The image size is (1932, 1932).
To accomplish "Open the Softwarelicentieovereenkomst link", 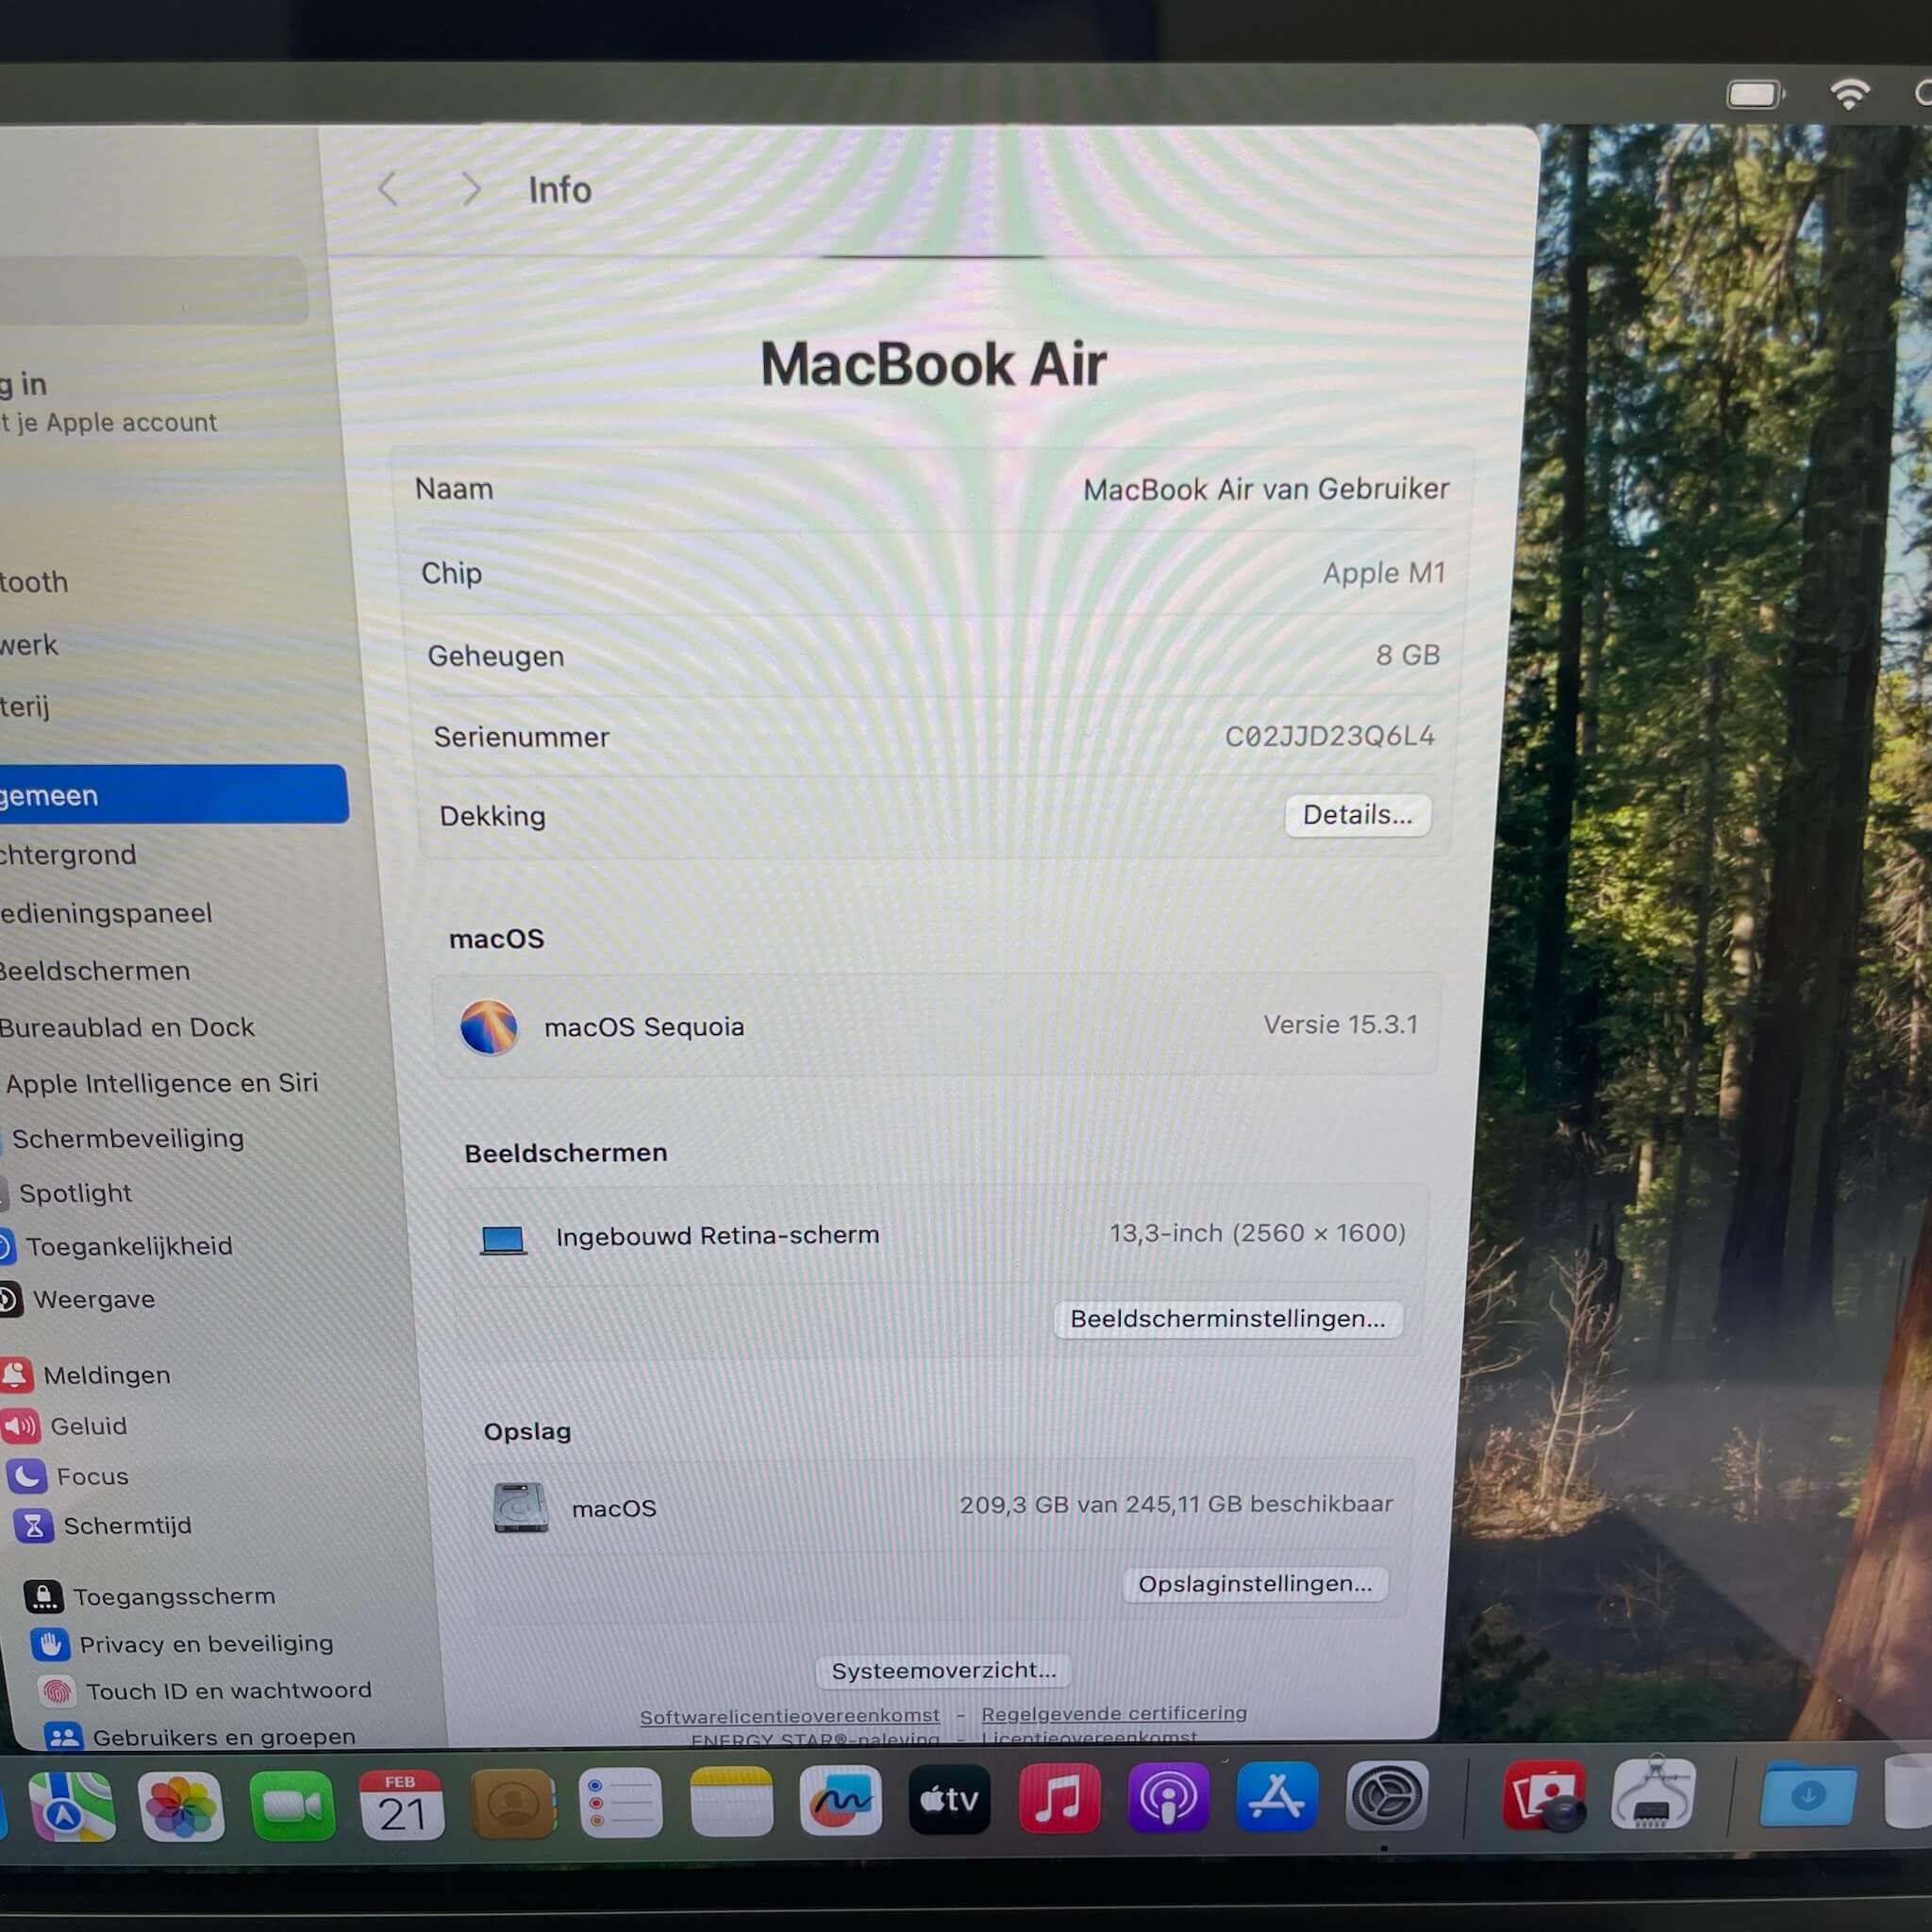I will pyautogui.click(x=790, y=1716).
